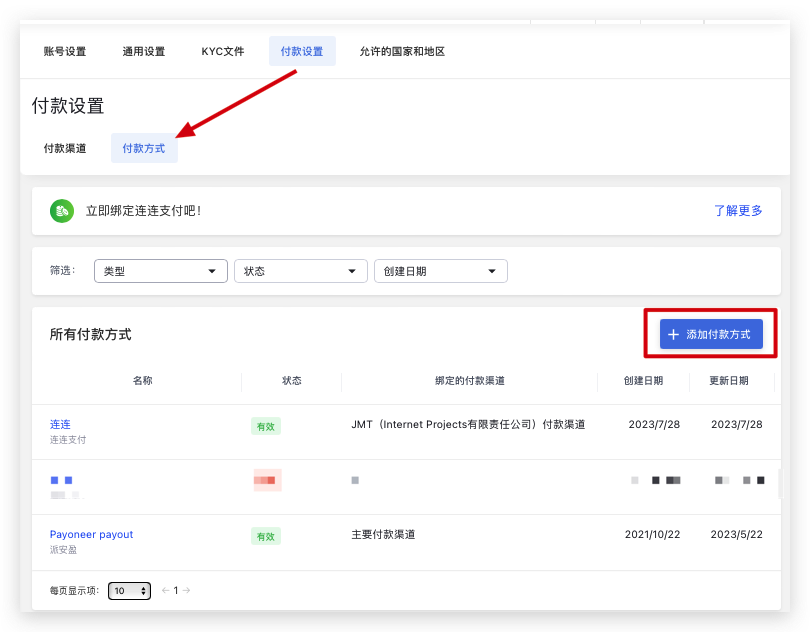Open the 类型 filter dropdown
The height and width of the screenshot is (632, 810).
[x=160, y=270]
